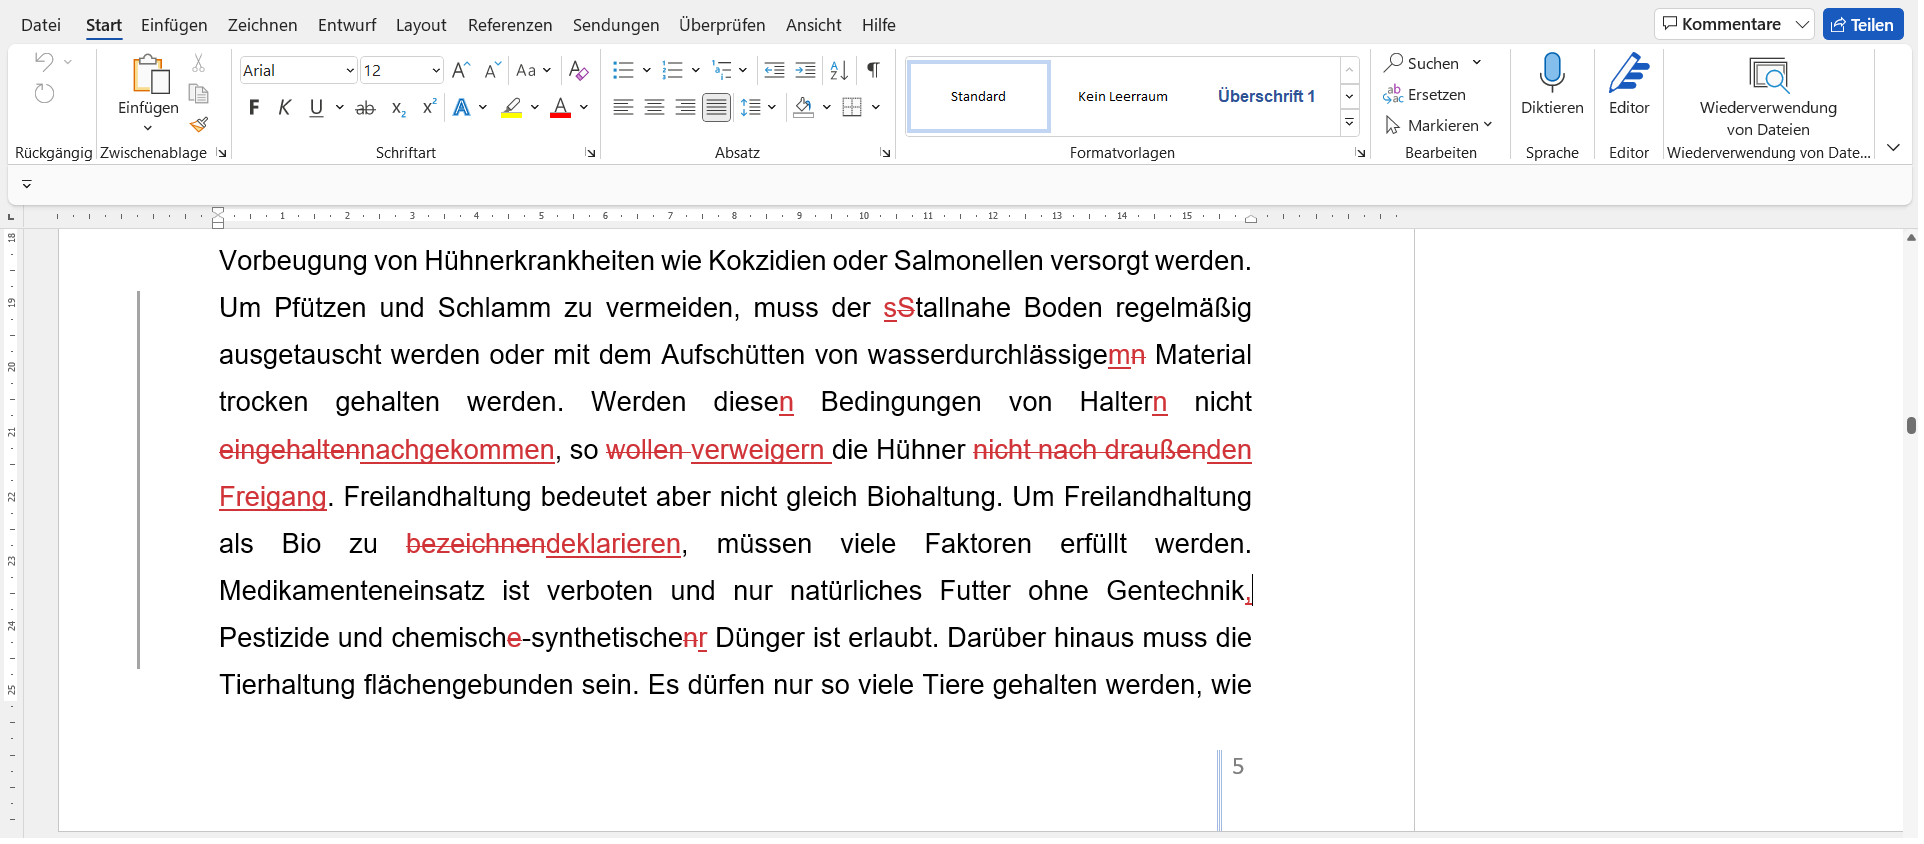1924x844 pixels.
Task: Toggle paragraph marks pilcrow button
Action: pyautogui.click(x=873, y=70)
